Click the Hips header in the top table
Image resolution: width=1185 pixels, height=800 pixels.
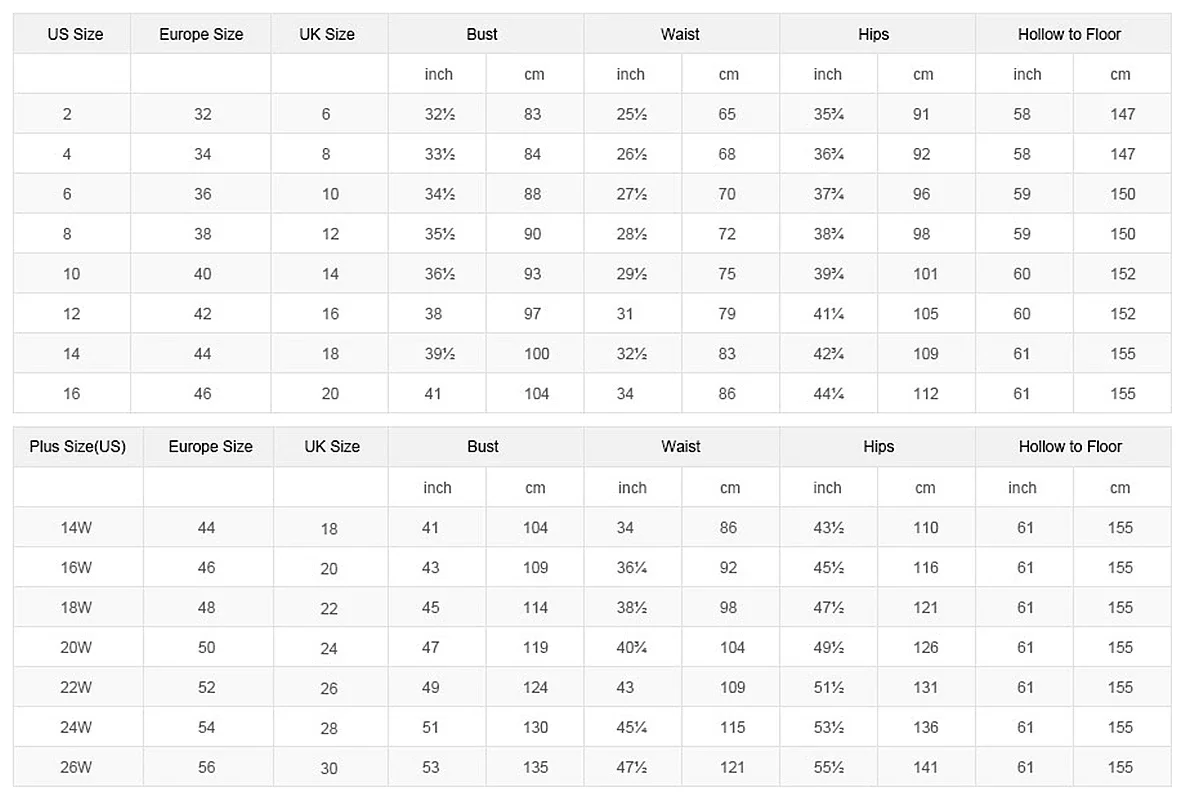(x=873, y=34)
